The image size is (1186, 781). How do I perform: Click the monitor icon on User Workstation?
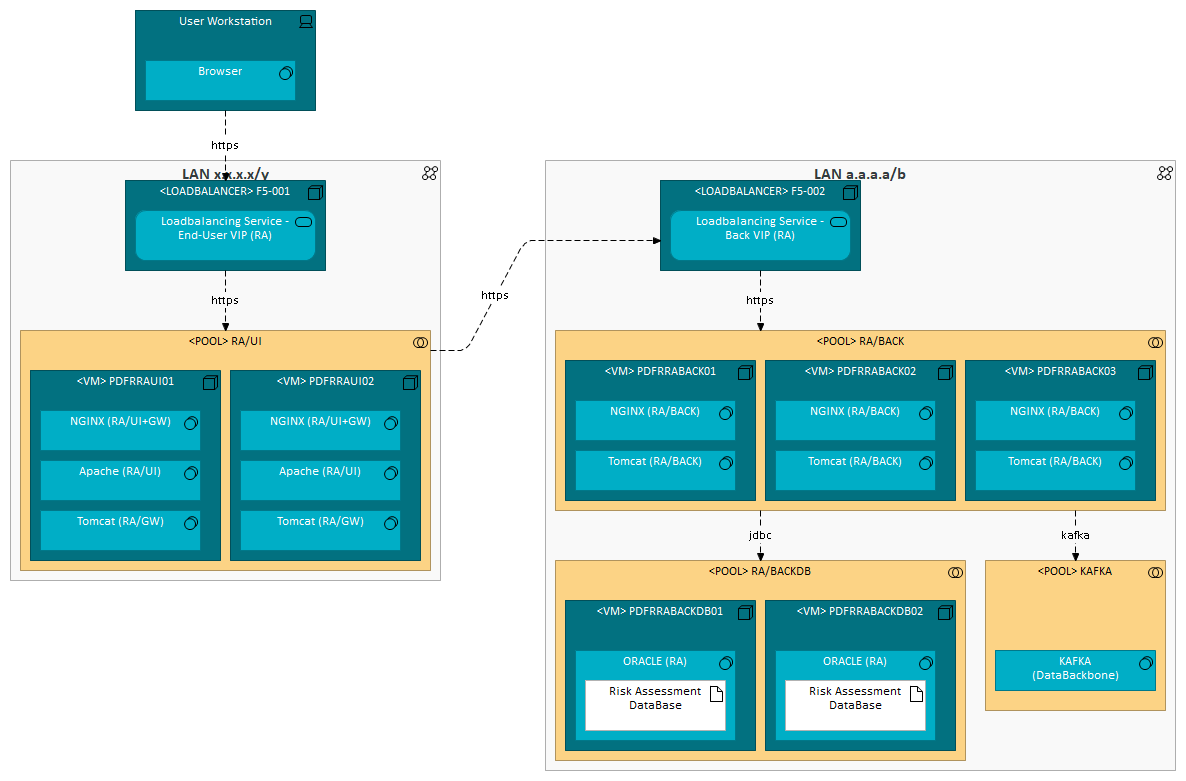tap(305, 20)
